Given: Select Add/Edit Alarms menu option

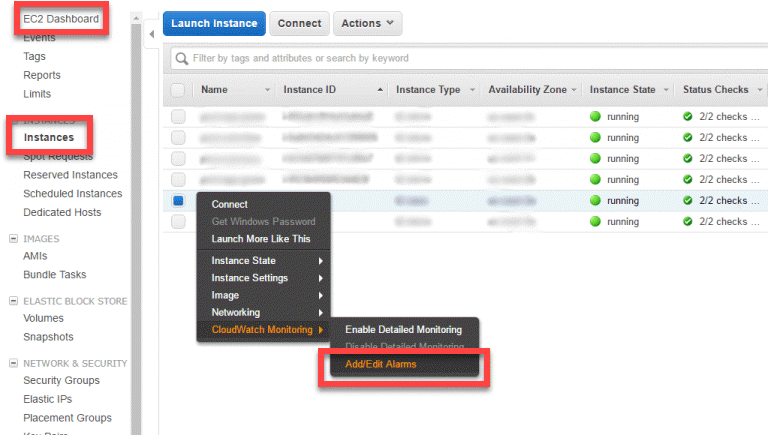Looking at the screenshot, I should click(x=381, y=364).
